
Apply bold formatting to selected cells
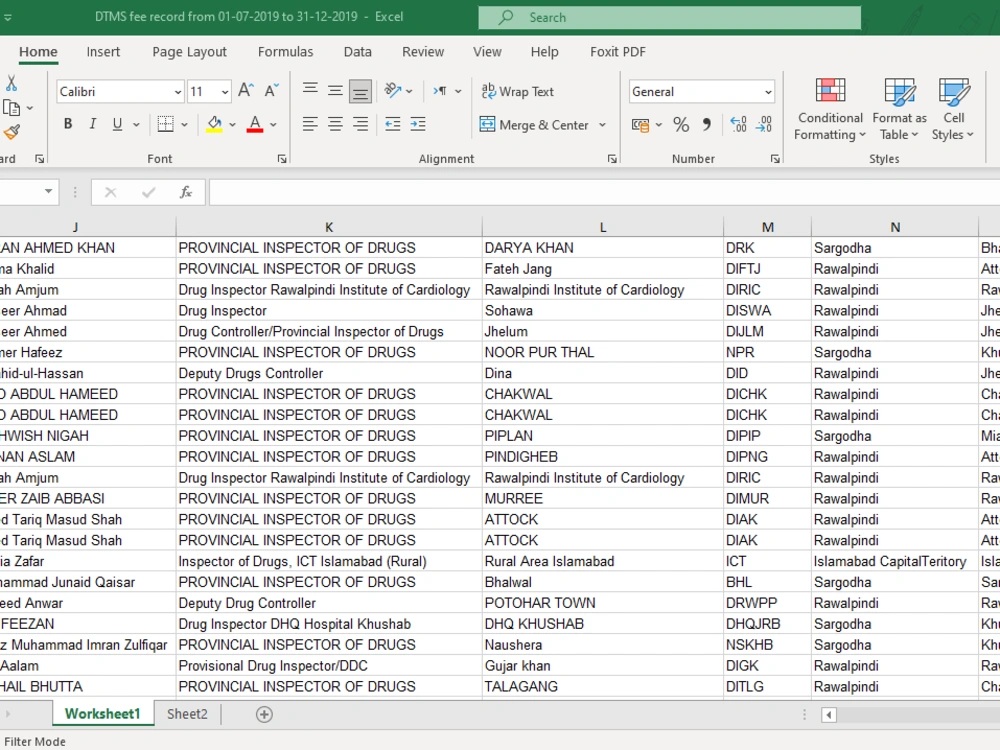point(67,124)
